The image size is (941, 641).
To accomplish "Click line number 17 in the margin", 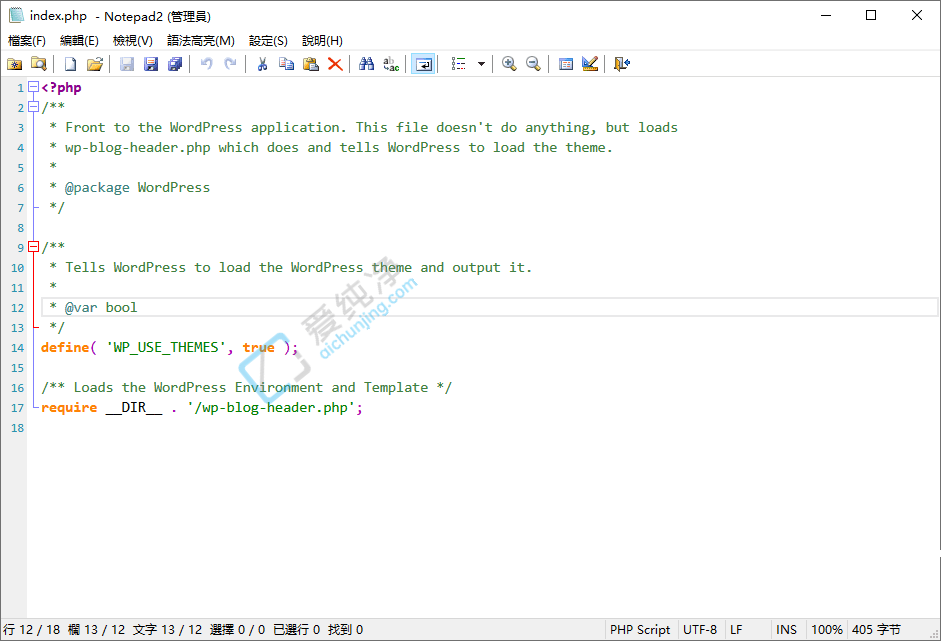I will [17, 408].
